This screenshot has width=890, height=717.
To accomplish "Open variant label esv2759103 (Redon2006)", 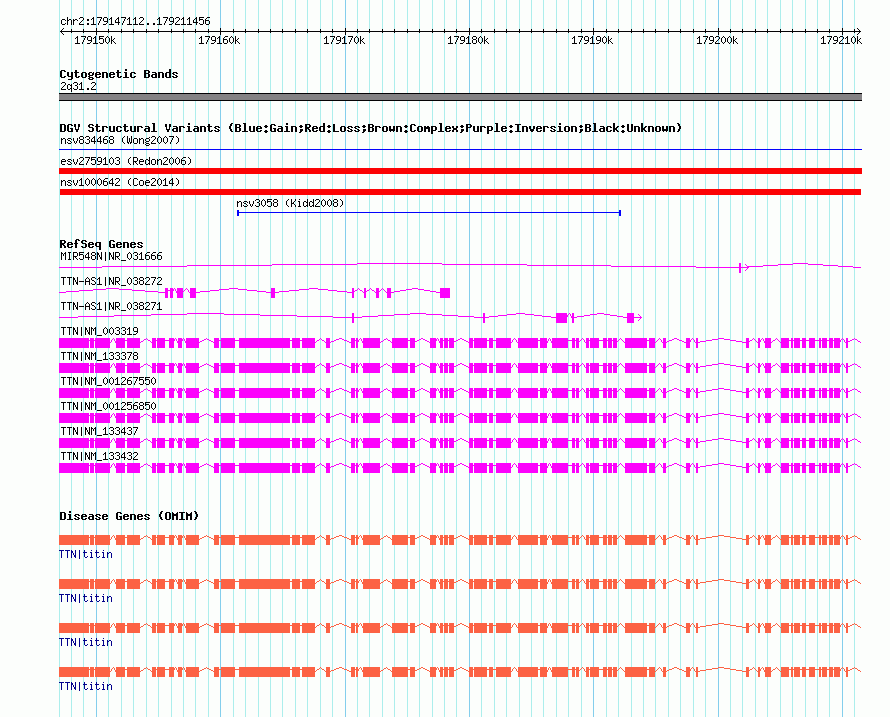I will 126,161.
